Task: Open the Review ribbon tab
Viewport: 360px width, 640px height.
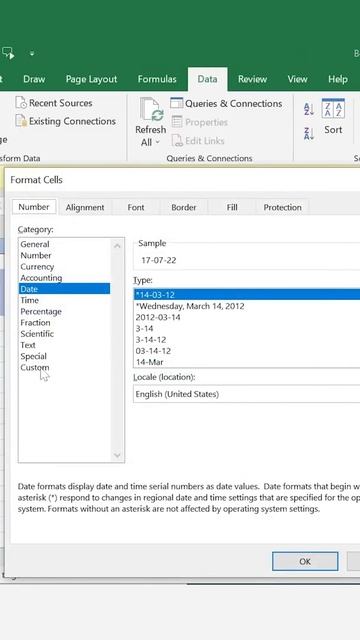Action: coord(252,79)
